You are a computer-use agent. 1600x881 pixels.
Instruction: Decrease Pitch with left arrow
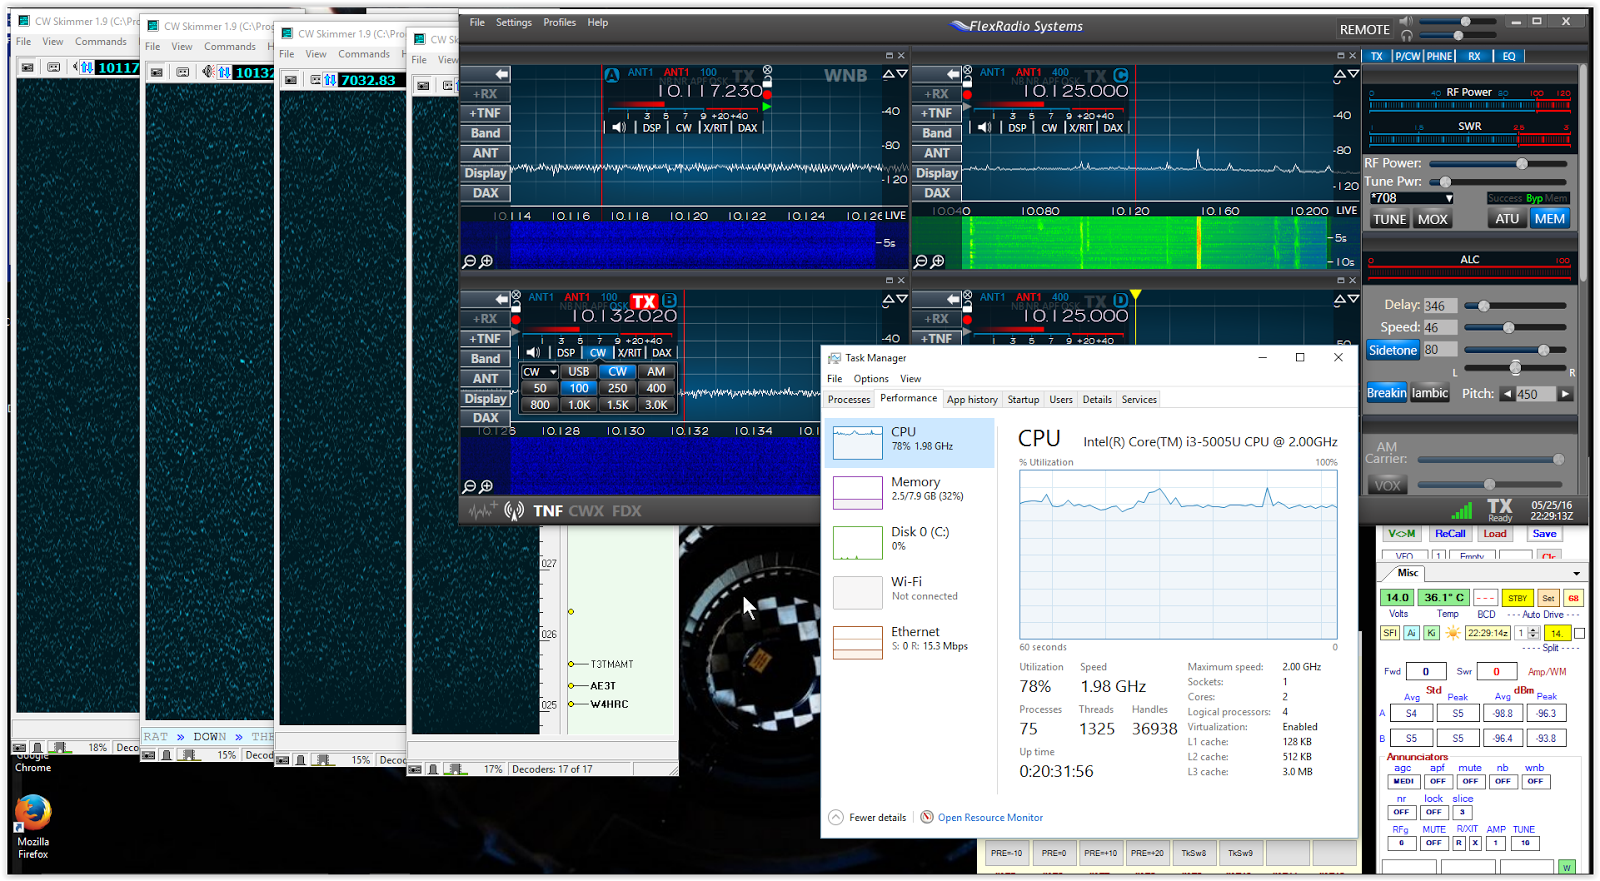(1507, 394)
